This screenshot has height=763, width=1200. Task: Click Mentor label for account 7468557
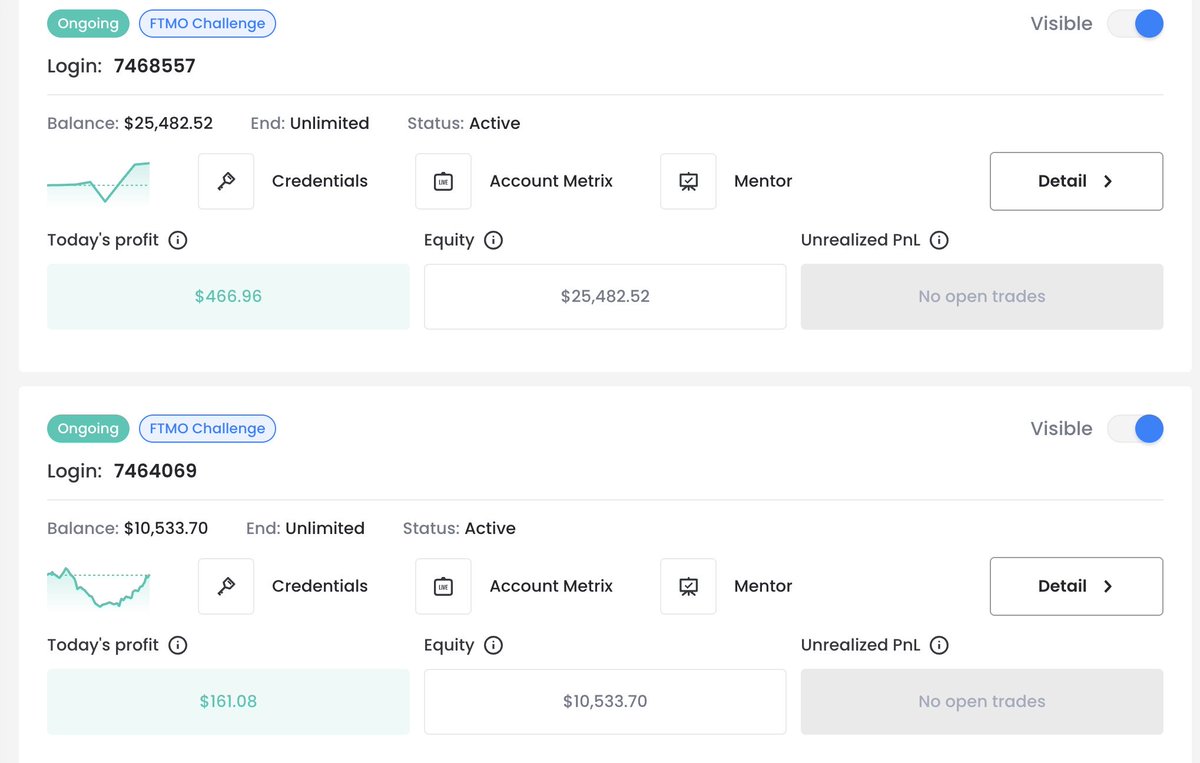pyautogui.click(x=763, y=181)
